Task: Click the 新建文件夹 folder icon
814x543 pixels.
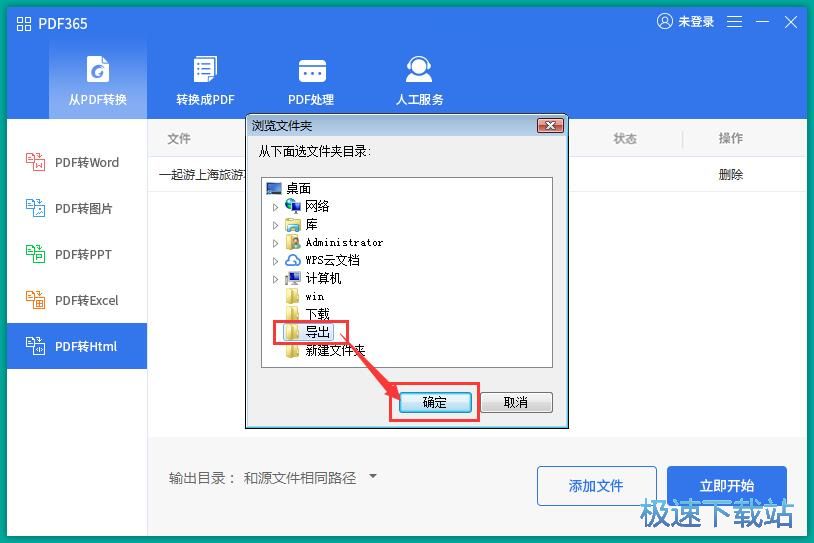Action: tap(293, 350)
